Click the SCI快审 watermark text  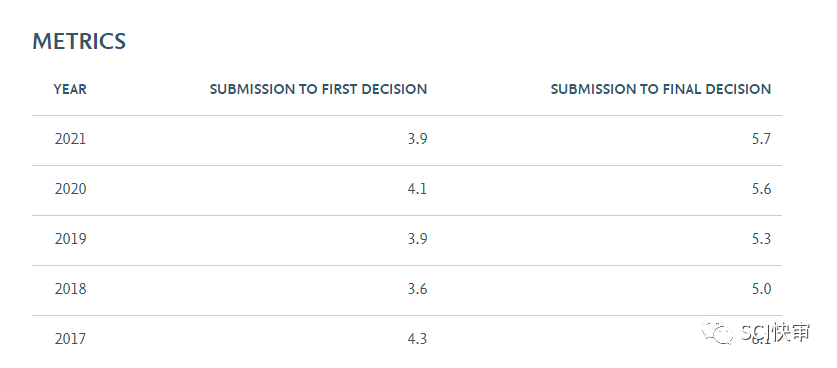pos(776,332)
